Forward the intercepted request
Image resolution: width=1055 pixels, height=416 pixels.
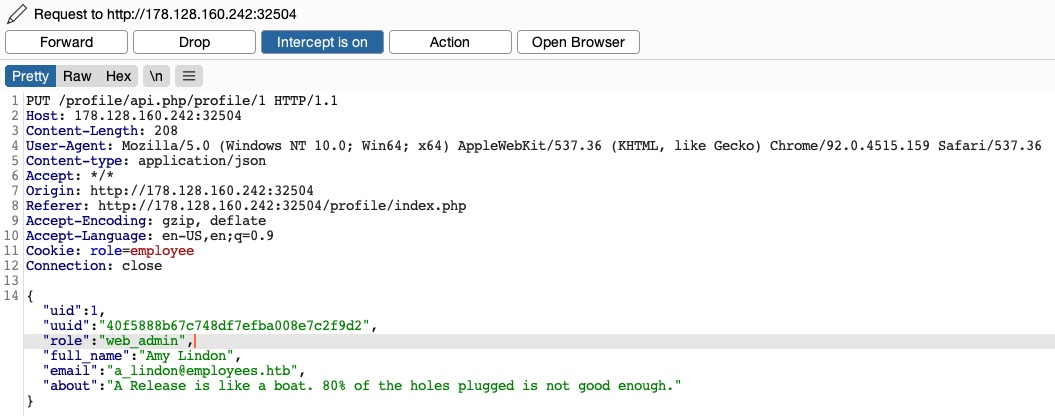coord(66,42)
